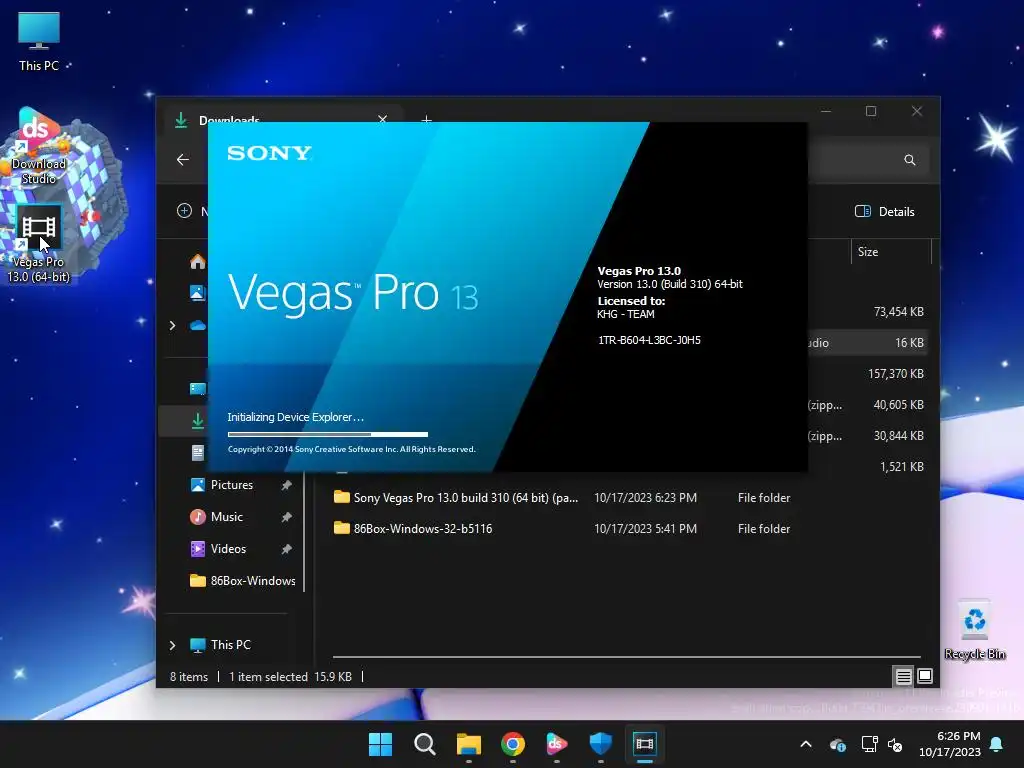
Task: Switch to large thumbnails view
Action: coord(925,676)
